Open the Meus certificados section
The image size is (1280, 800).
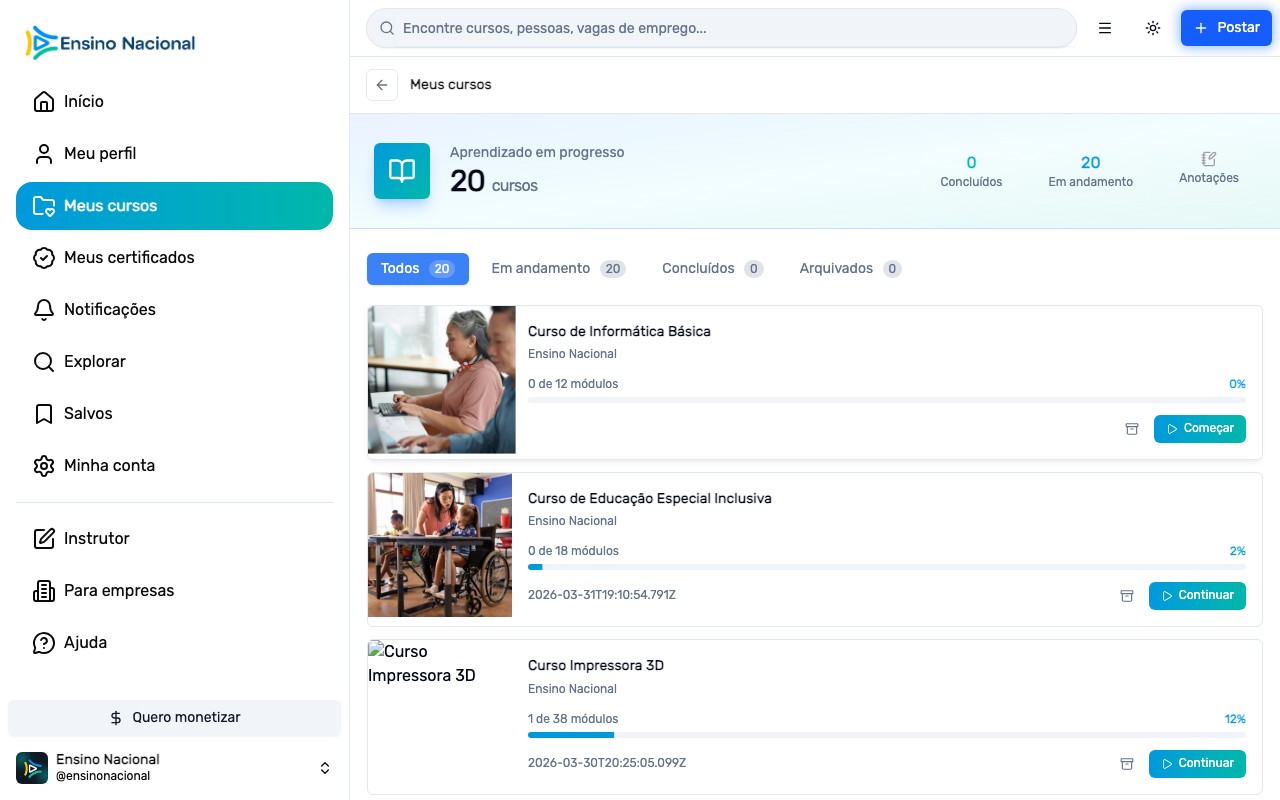click(x=128, y=257)
